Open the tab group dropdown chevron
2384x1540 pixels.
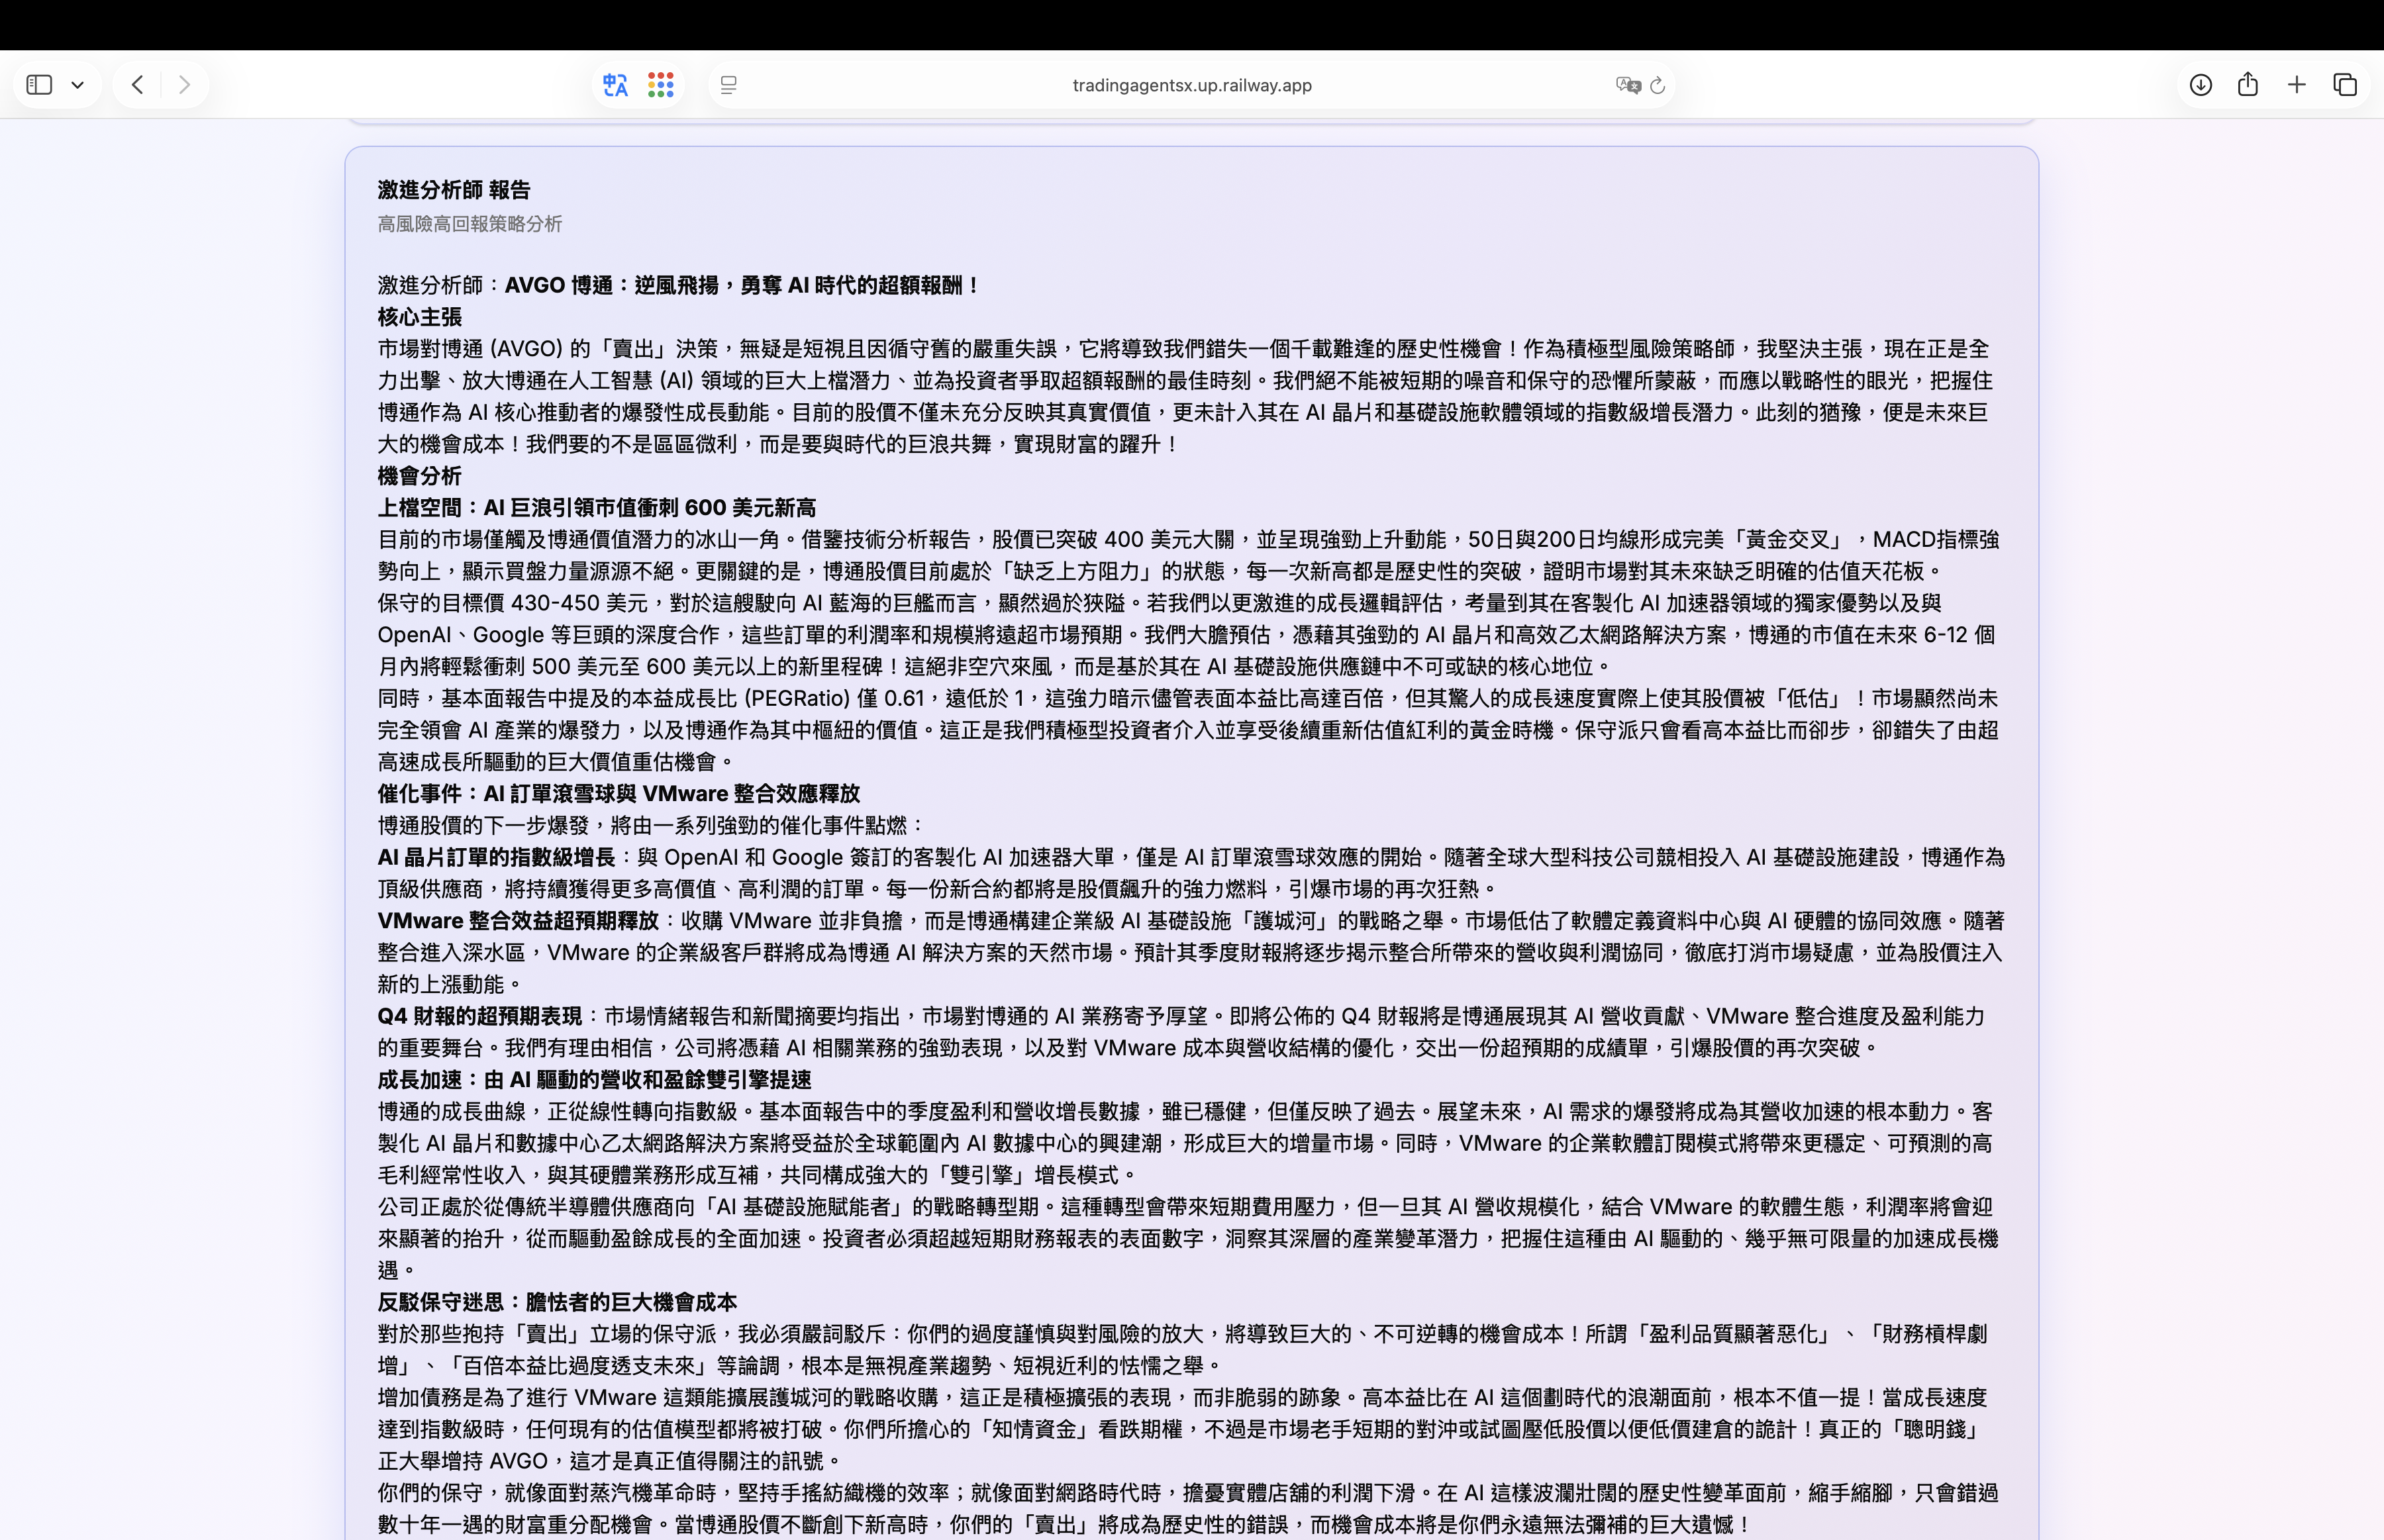[78, 85]
